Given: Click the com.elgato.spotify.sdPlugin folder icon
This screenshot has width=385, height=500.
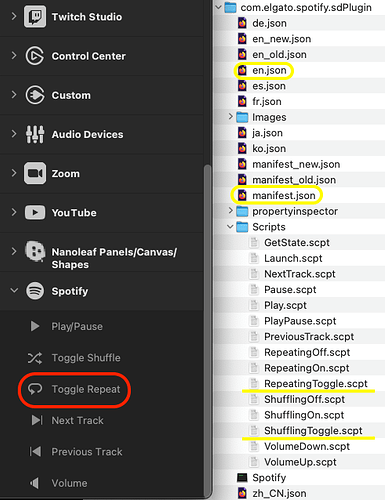Looking at the screenshot, I should pos(230,7).
